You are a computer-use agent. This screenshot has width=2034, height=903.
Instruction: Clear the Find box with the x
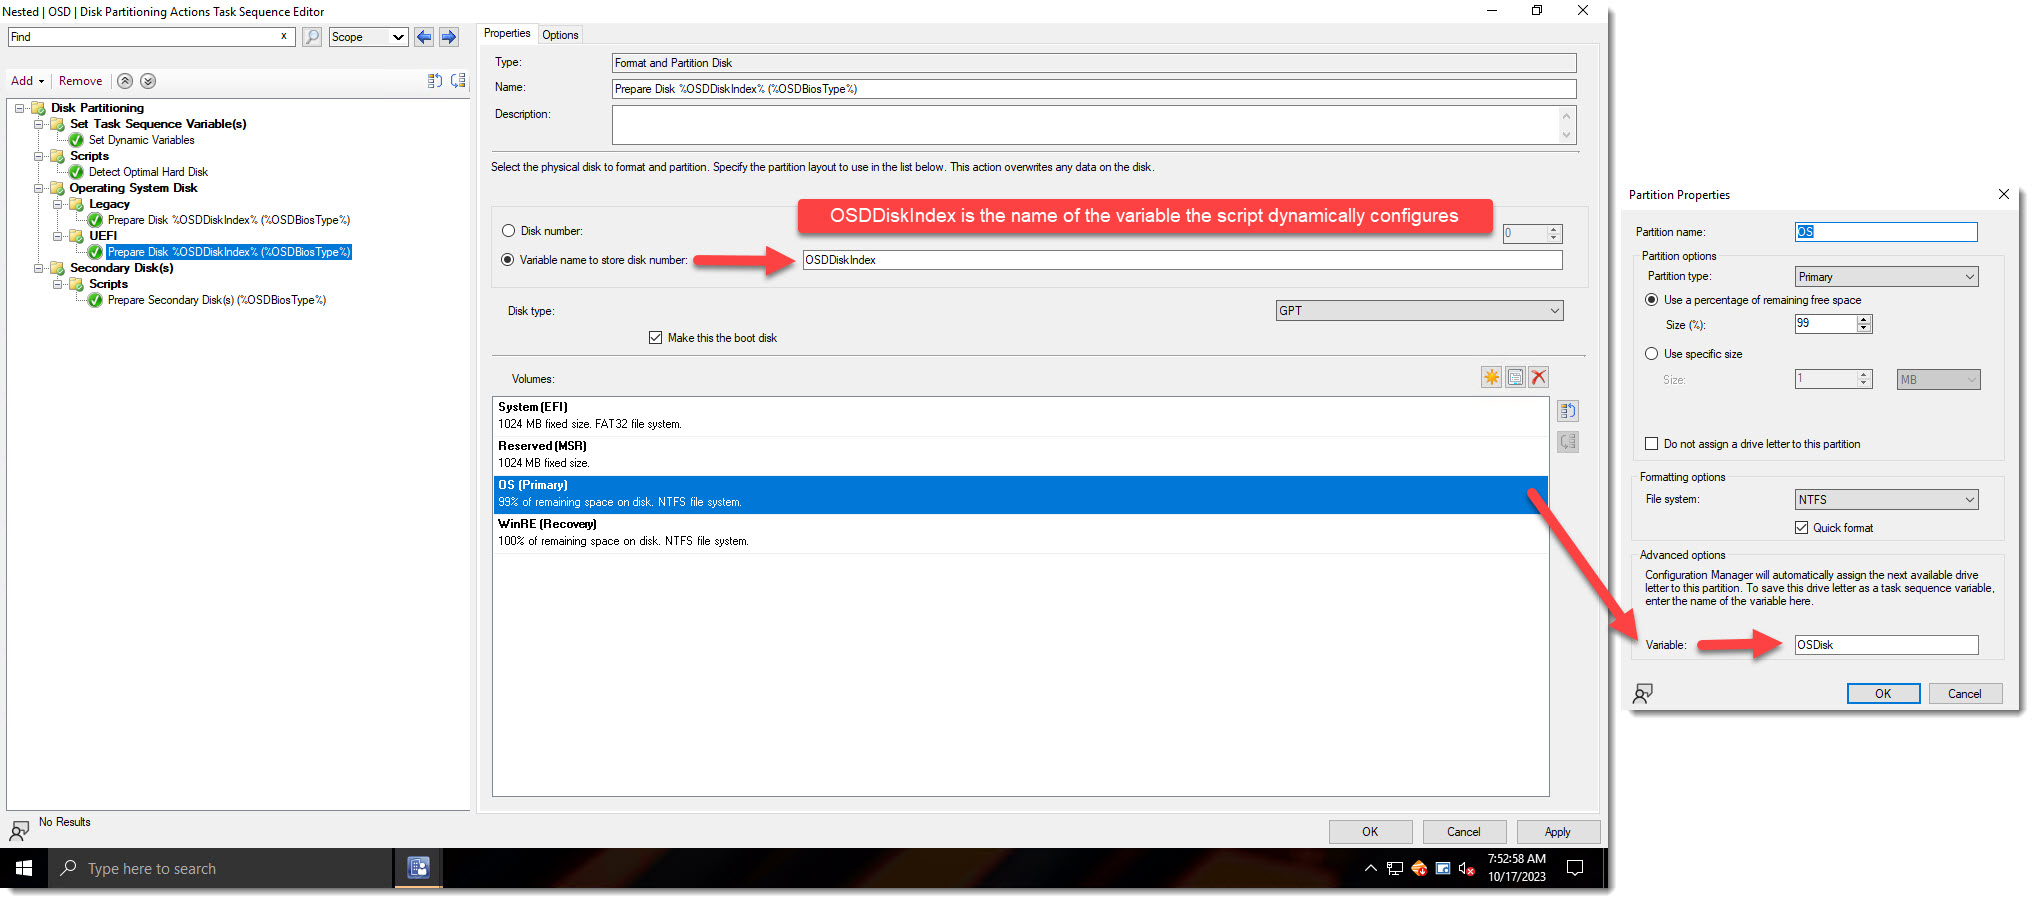[x=284, y=36]
